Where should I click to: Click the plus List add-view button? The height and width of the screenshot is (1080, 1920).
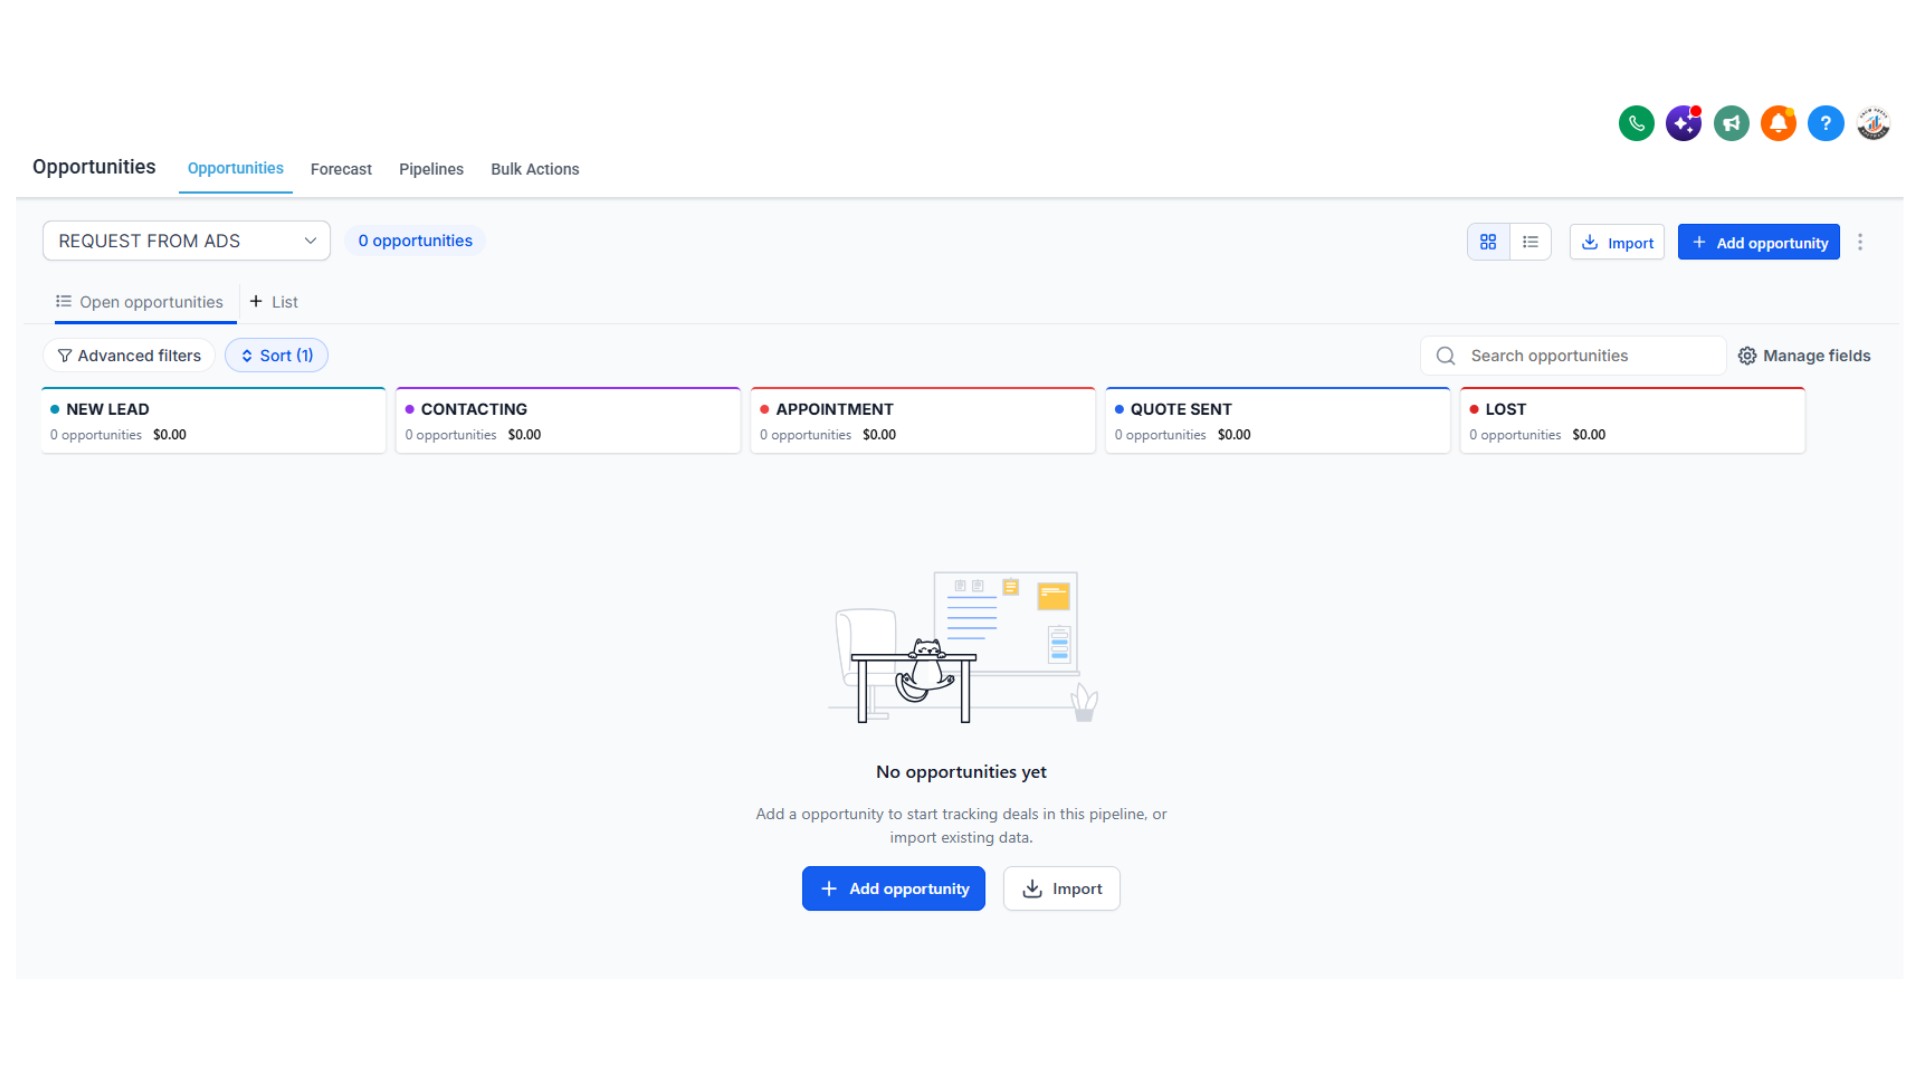pos(274,302)
